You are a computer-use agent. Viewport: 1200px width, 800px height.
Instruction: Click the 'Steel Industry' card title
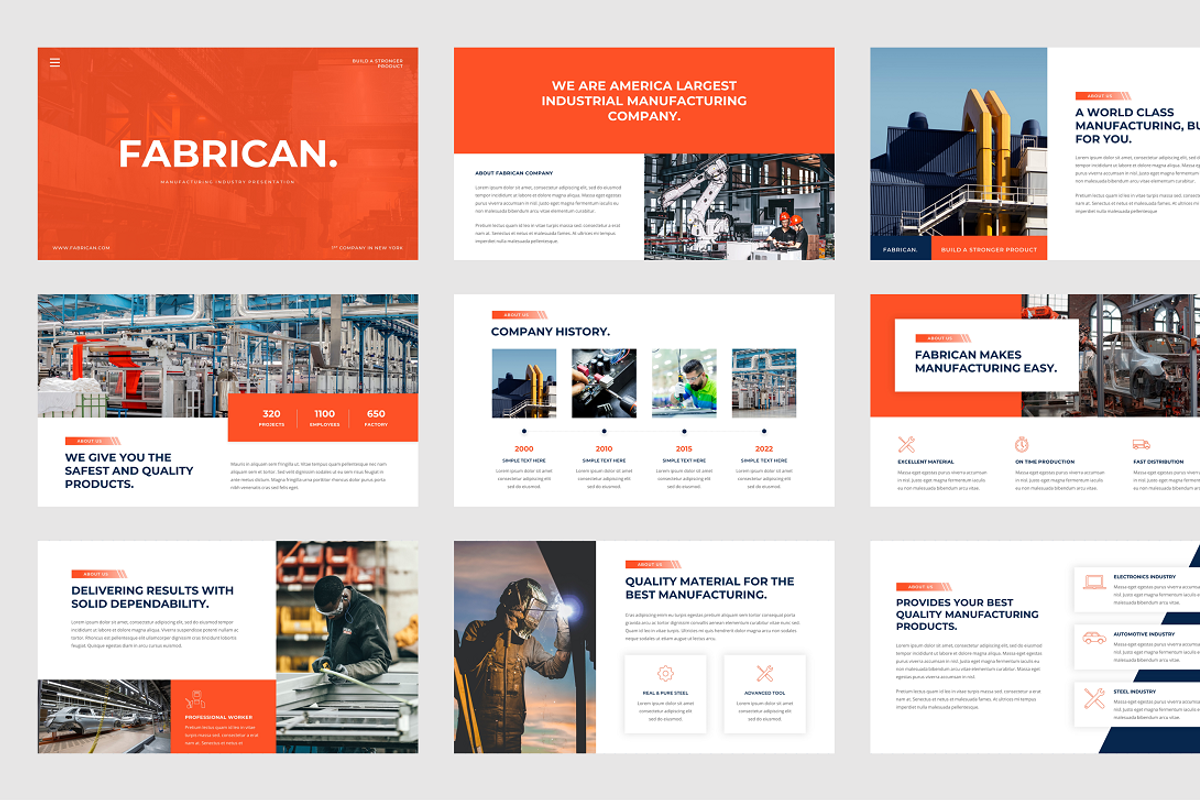coord(1134,691)
